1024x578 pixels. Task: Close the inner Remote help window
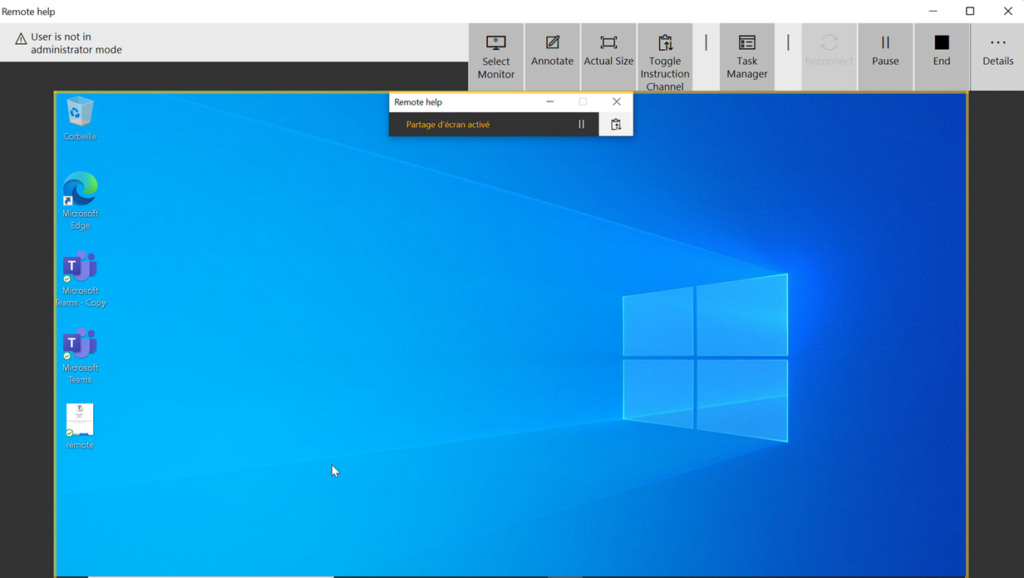[616, 102]
